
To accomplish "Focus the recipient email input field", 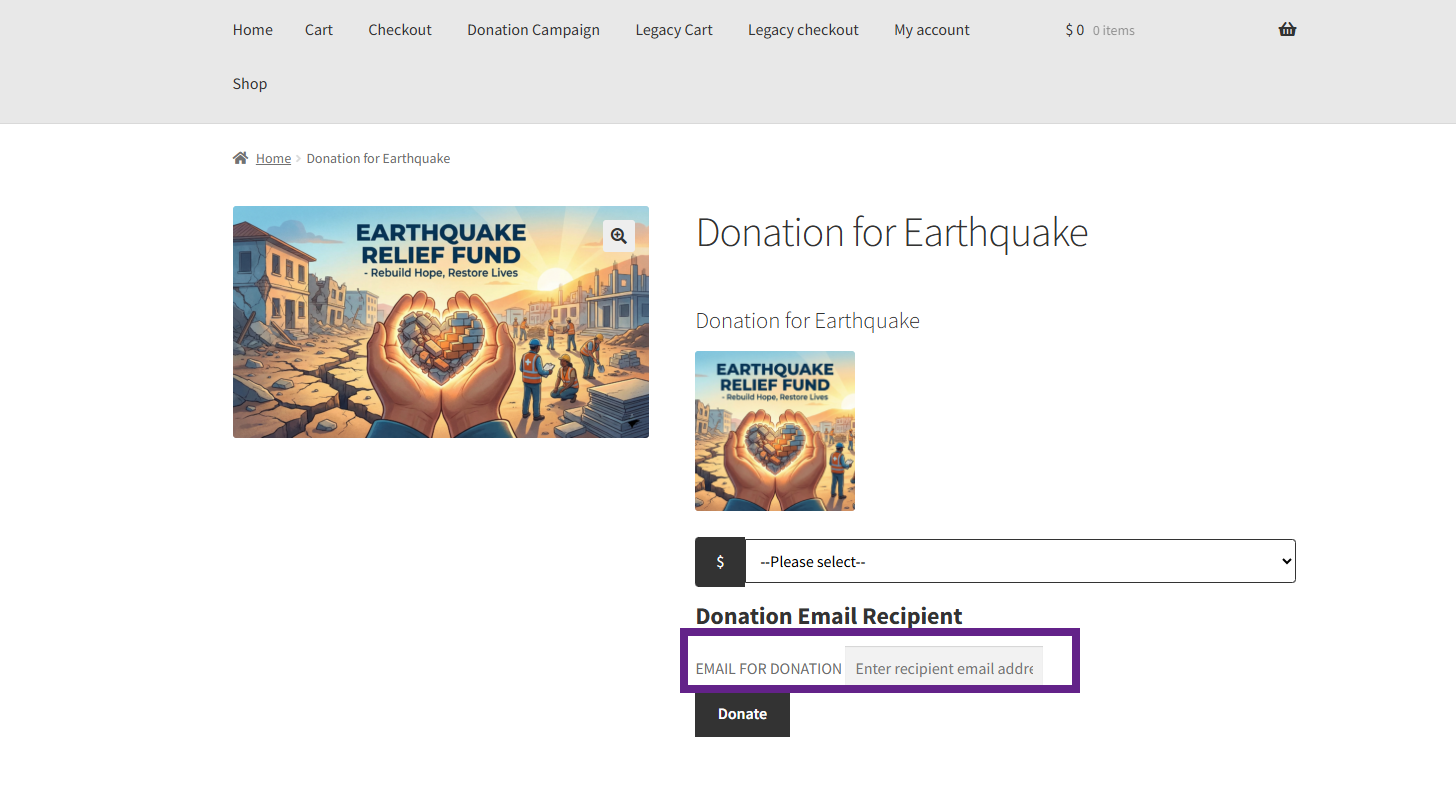I will click(944, 668).
